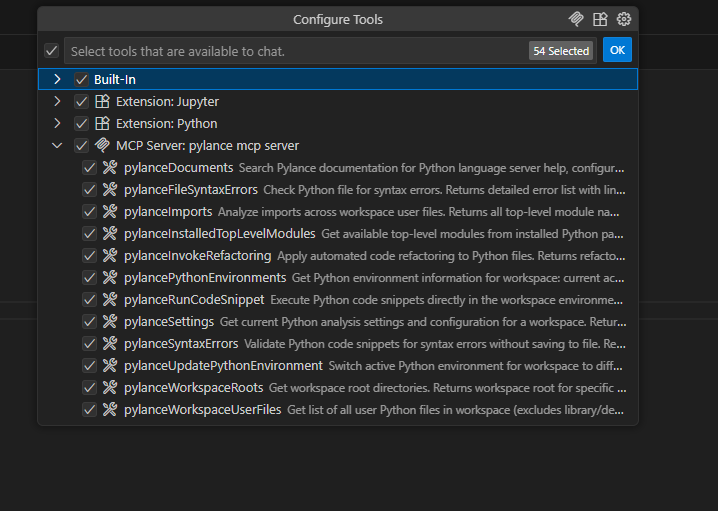Screen dimensions: 718x511
Task: Disable the pylanceRunCodeSnippet checkbox
Action: (x=89, y=299)
